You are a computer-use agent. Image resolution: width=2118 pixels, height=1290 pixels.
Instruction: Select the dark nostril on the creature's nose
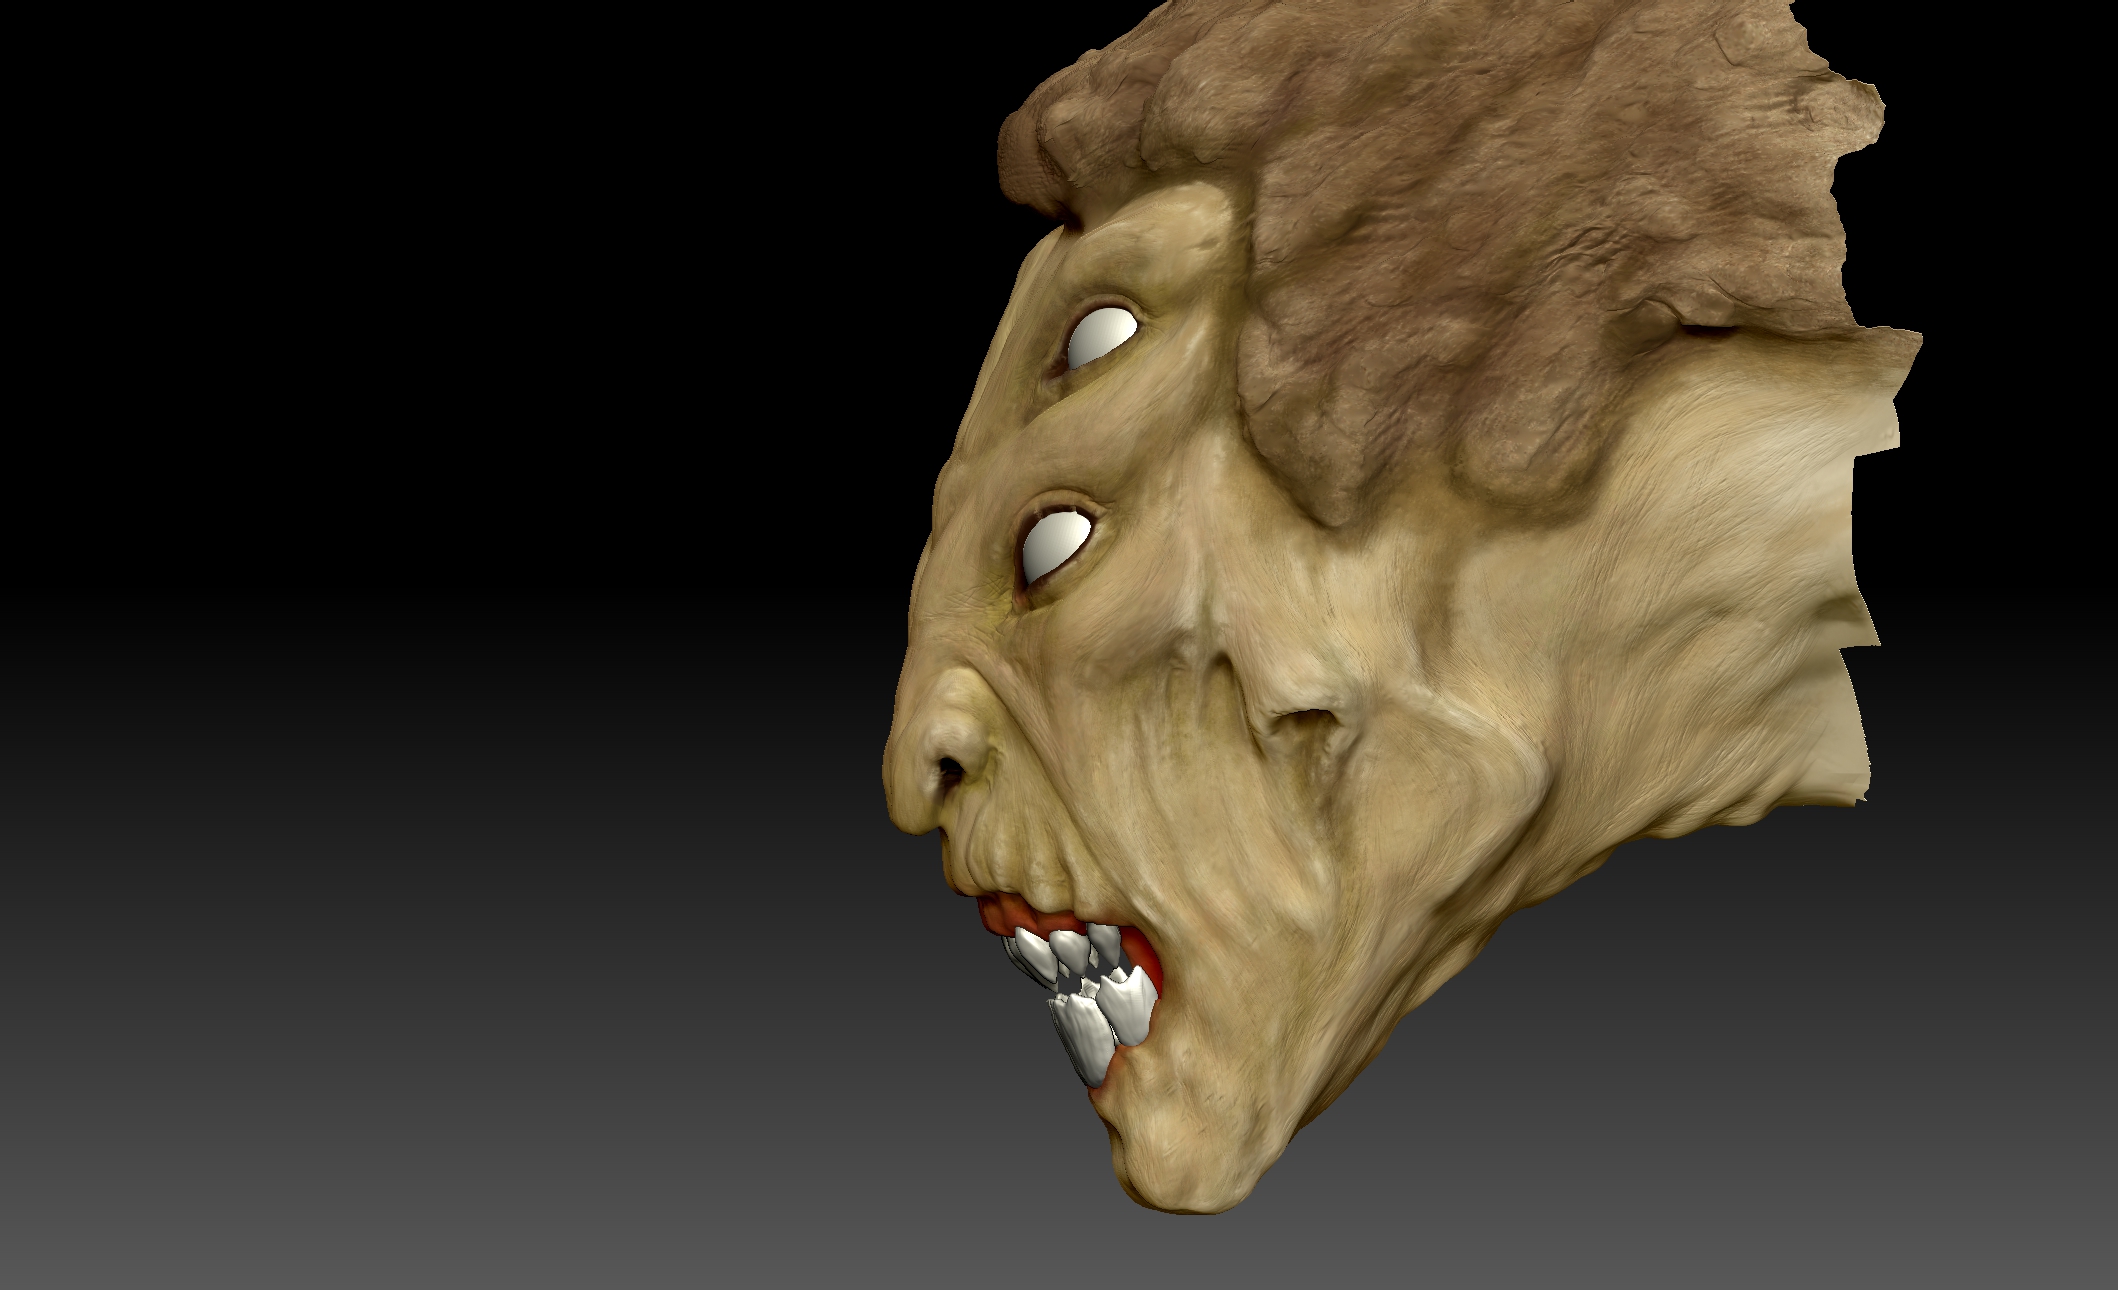pos(951,770)
